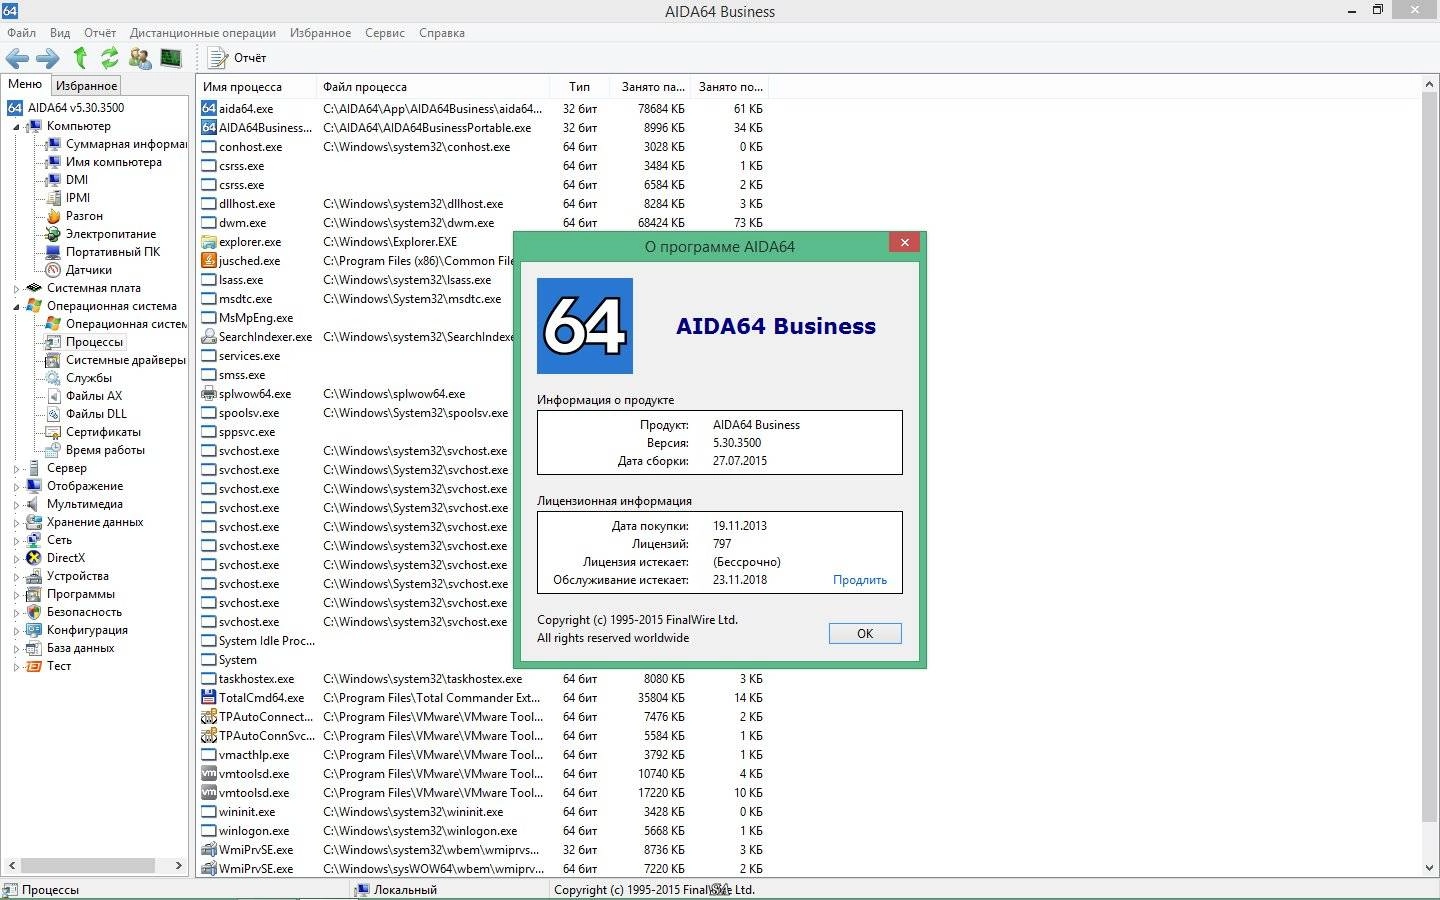Close the О программе AIDA64 dialog
1440x900 pixels.
pyautogui.click(x=904, y=242)
